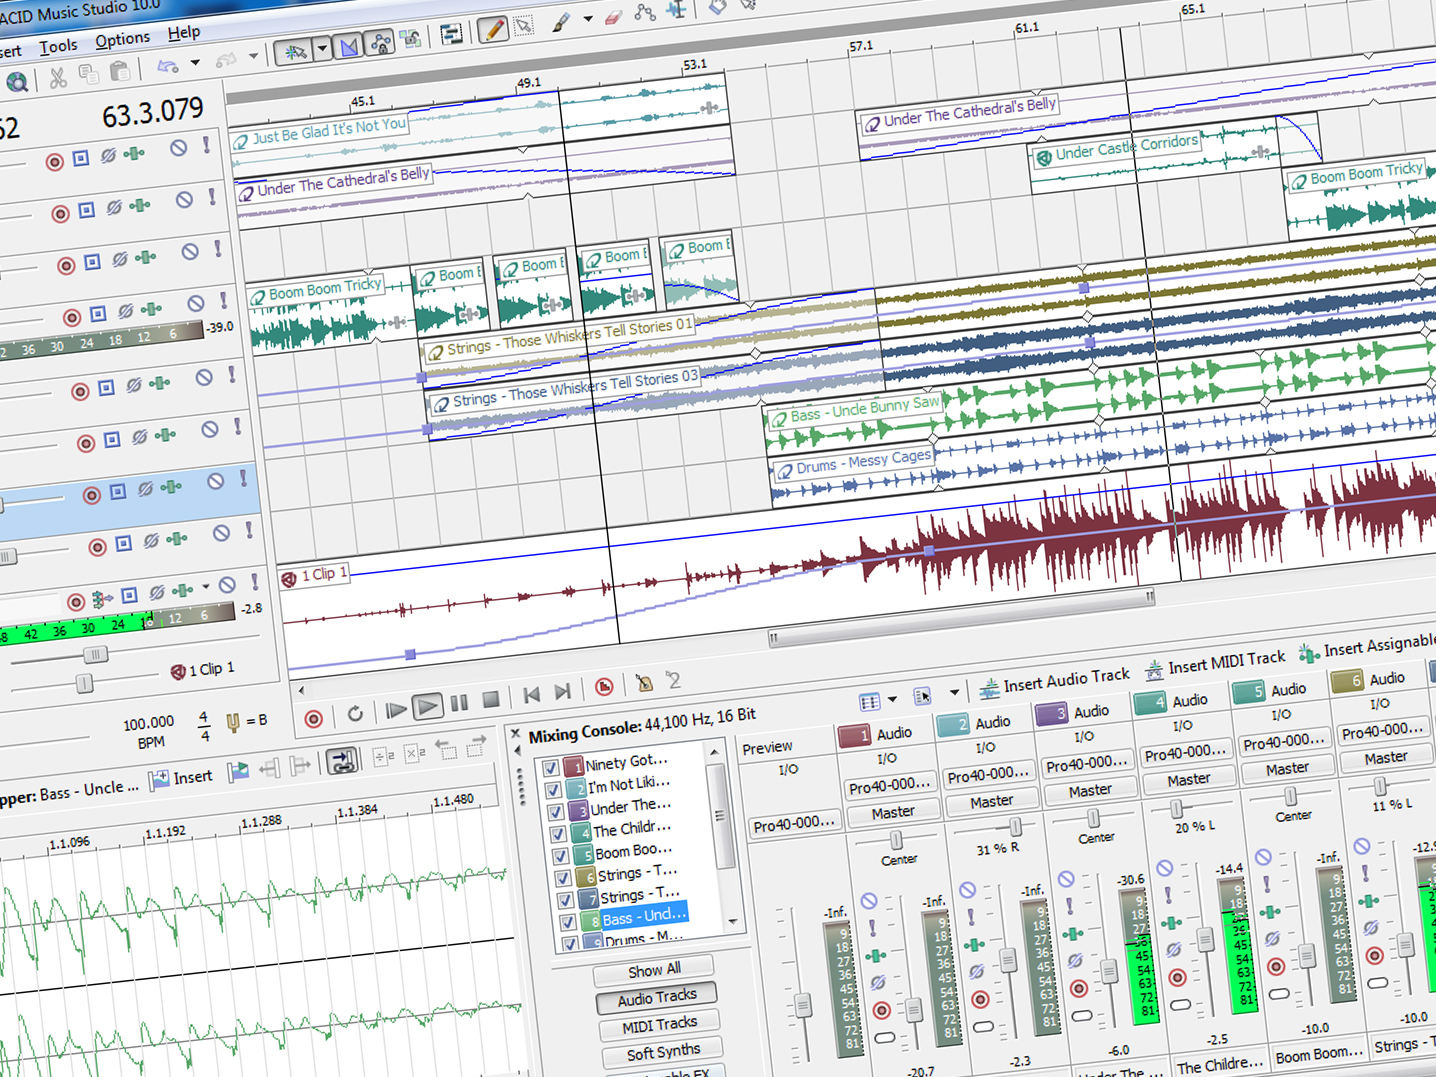This screenshot has height=1077, width=1436.
Task: Click the Cut scissors icon
Action: (57, 76)
